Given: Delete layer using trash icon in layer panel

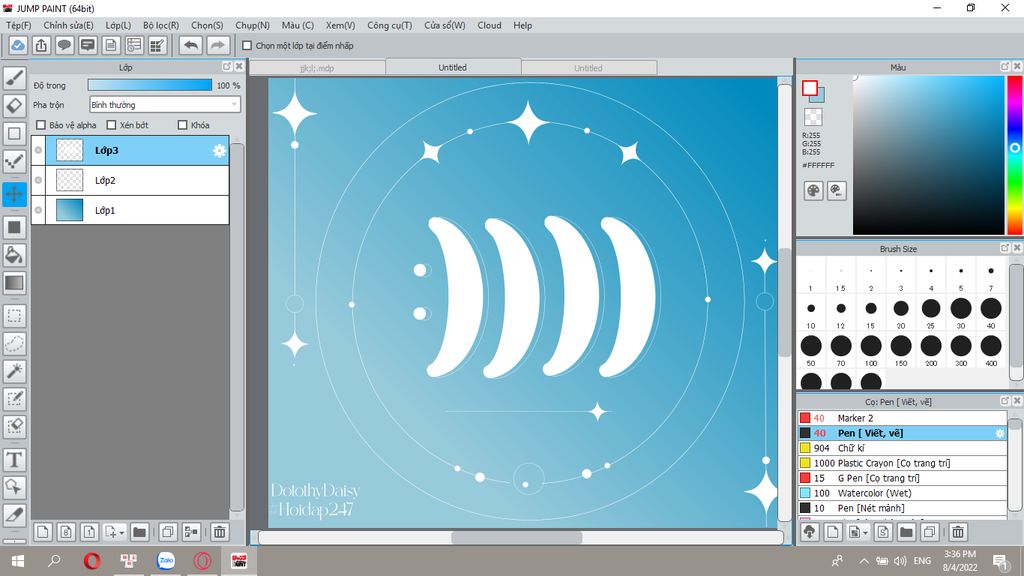Looking at the screenshot, I should pos(219,532).
